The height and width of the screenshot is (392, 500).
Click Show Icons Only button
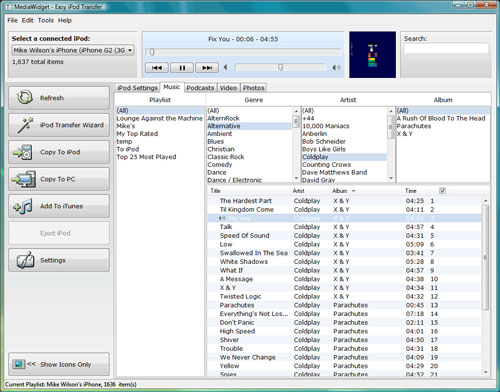tap(59, 364)
